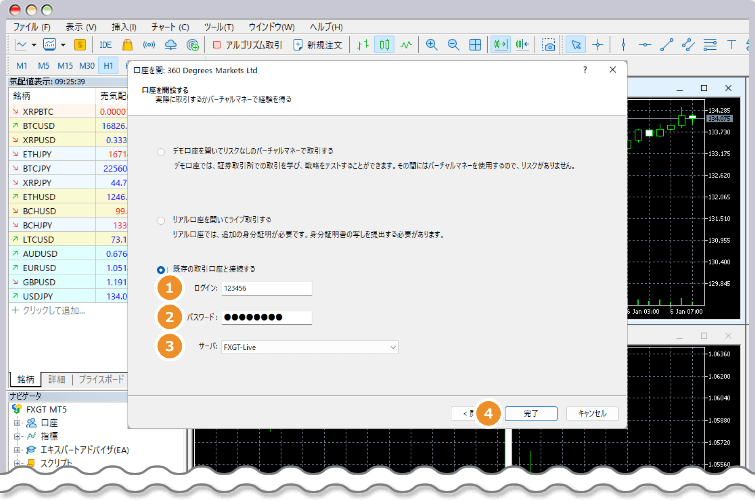Select connect to existing account radio button
The width and height of the screenshot is (755, 500).
[x=161, y=270]
